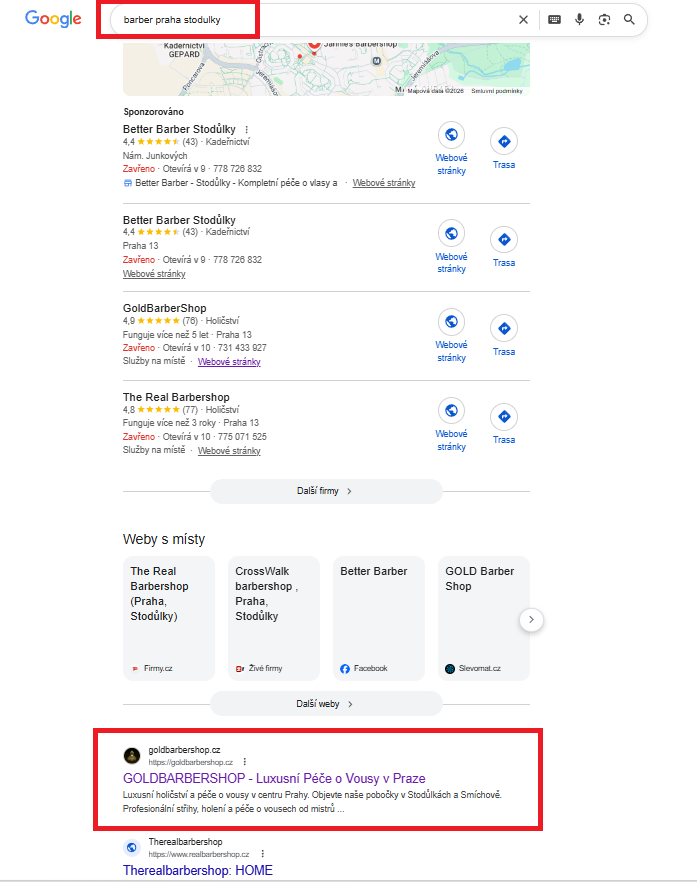The width and height of the screenshot is (697, 882).
Task: Go to the Google homepage via the logo
Action: (53, 19)
